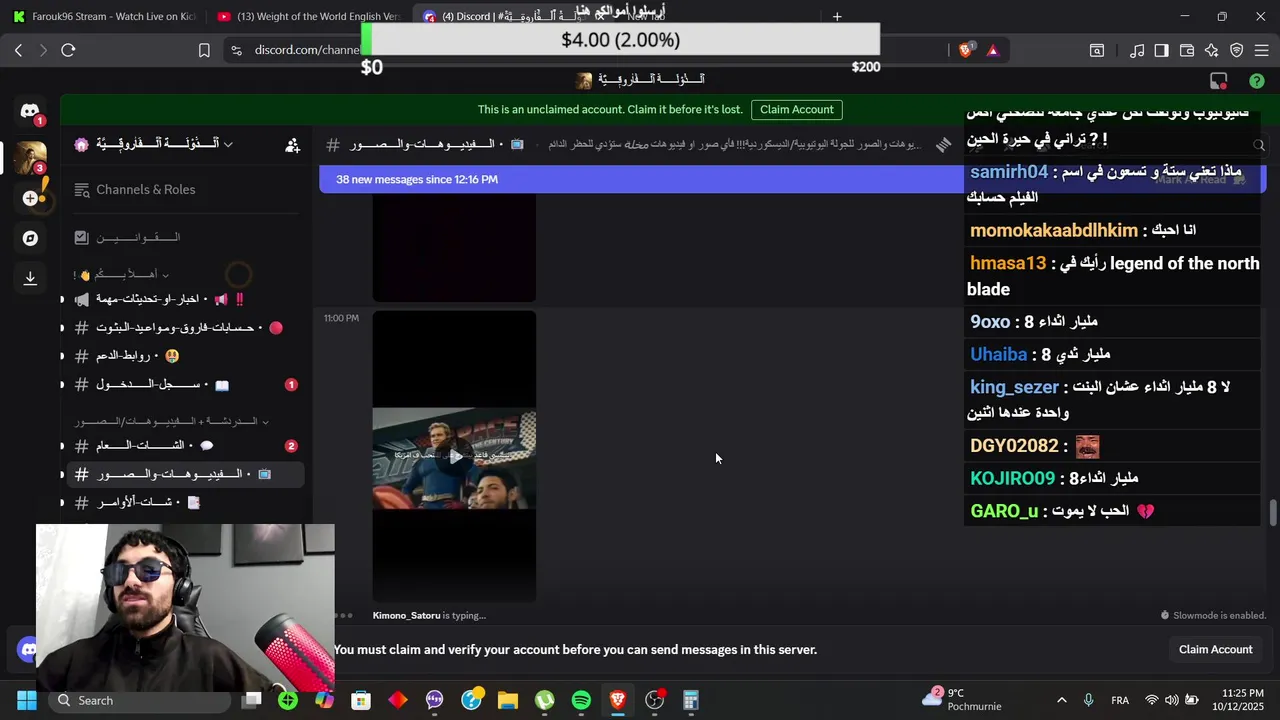
Task: Toggle the Brave sidebar panel icon
Action: click(1161, 50)
